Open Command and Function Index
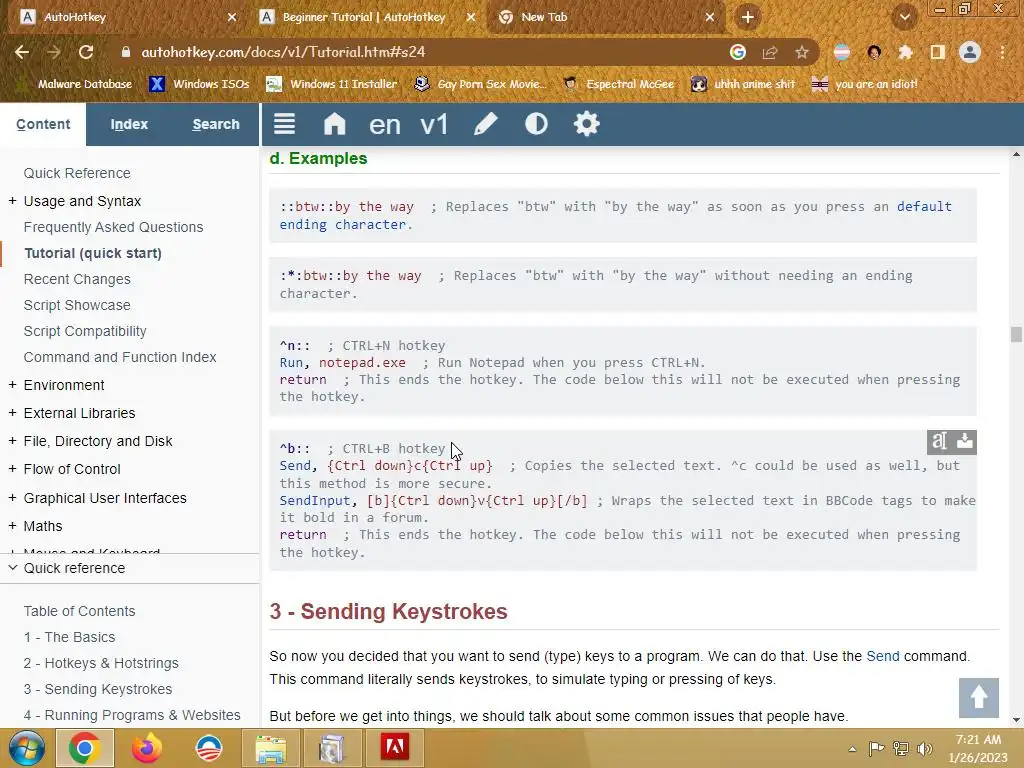The width and height of the screenshot is (1024, 768). 120,357
